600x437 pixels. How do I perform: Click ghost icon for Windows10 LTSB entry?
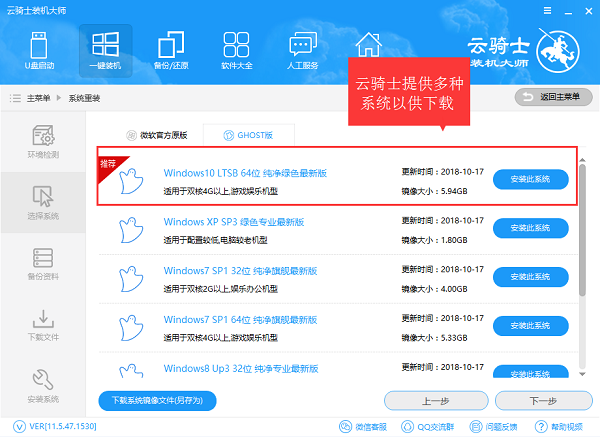(x=131, y=181)
